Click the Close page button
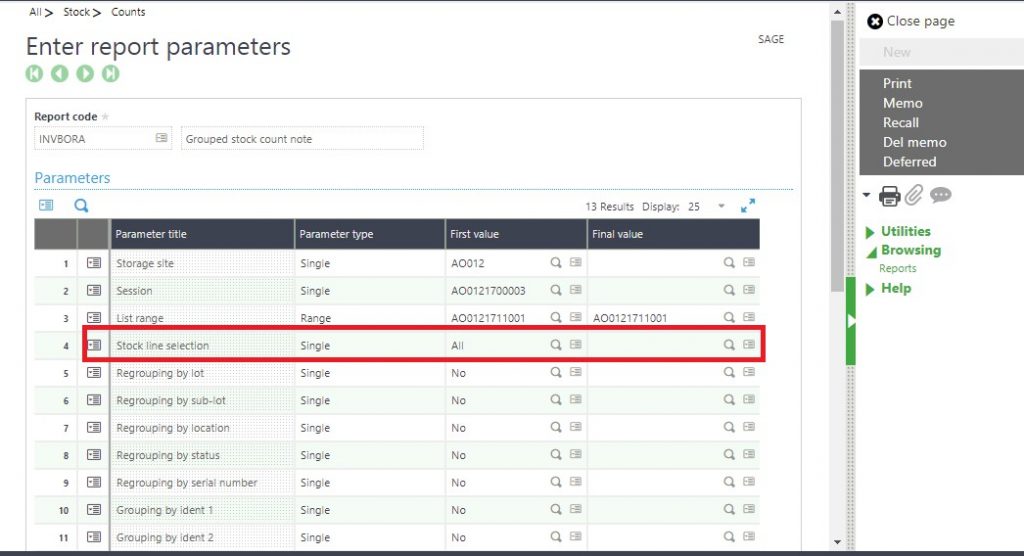This screenshot has height=556, width=1024. click(x=911, y=21)
